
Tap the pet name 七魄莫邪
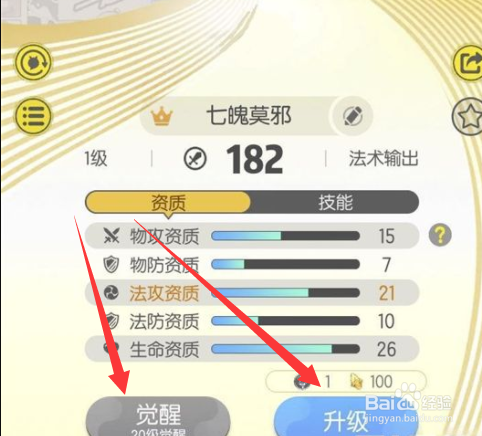click(x=249, y=116)
